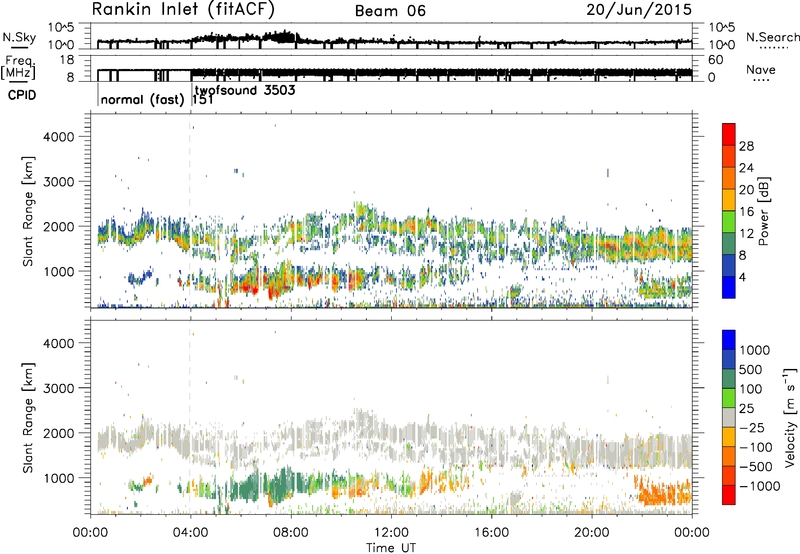Image resolution: width=800 pixels, height=554 pixels.
Task: Click the '16:00' time axis tick
Action: (x=491, y=533)
